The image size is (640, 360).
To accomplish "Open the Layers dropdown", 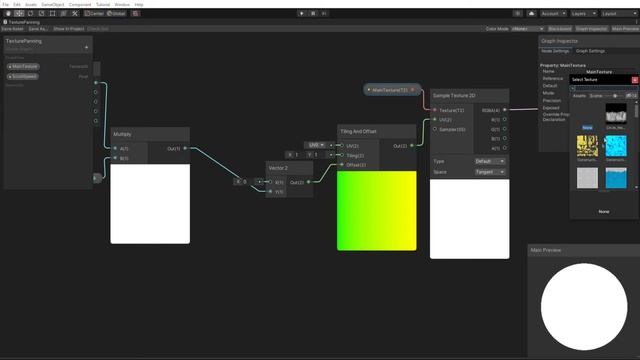I will point(583,13).
